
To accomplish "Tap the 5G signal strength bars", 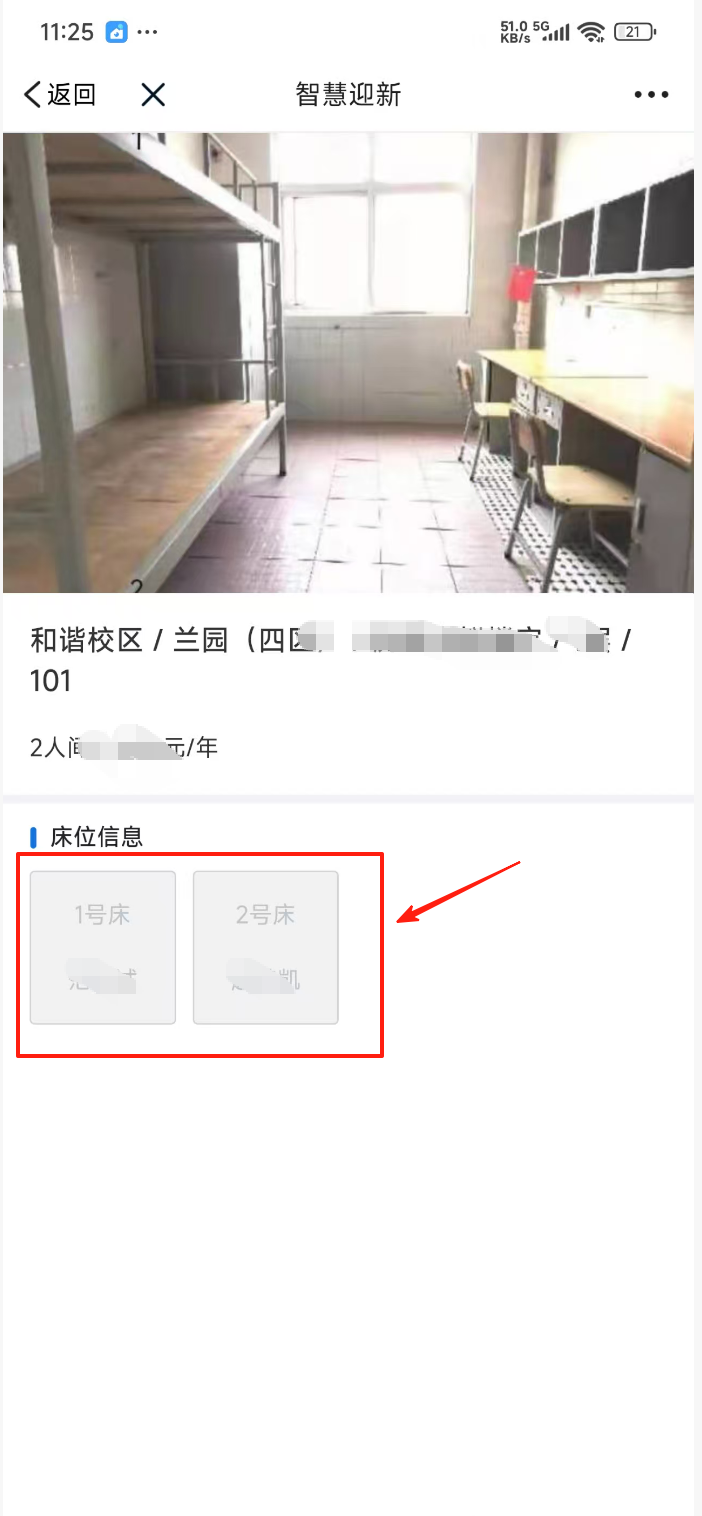I will pyautogui.click(x=556, y=32).
